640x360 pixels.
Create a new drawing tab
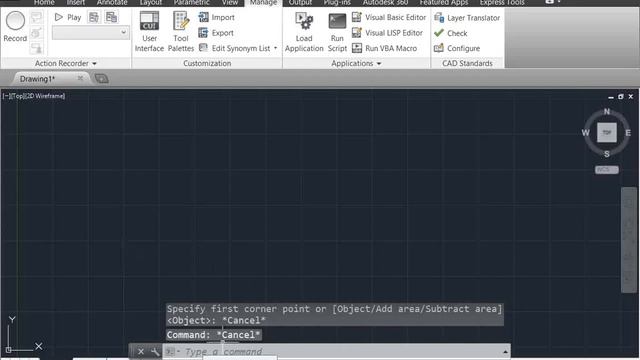(x=101, y=78)
